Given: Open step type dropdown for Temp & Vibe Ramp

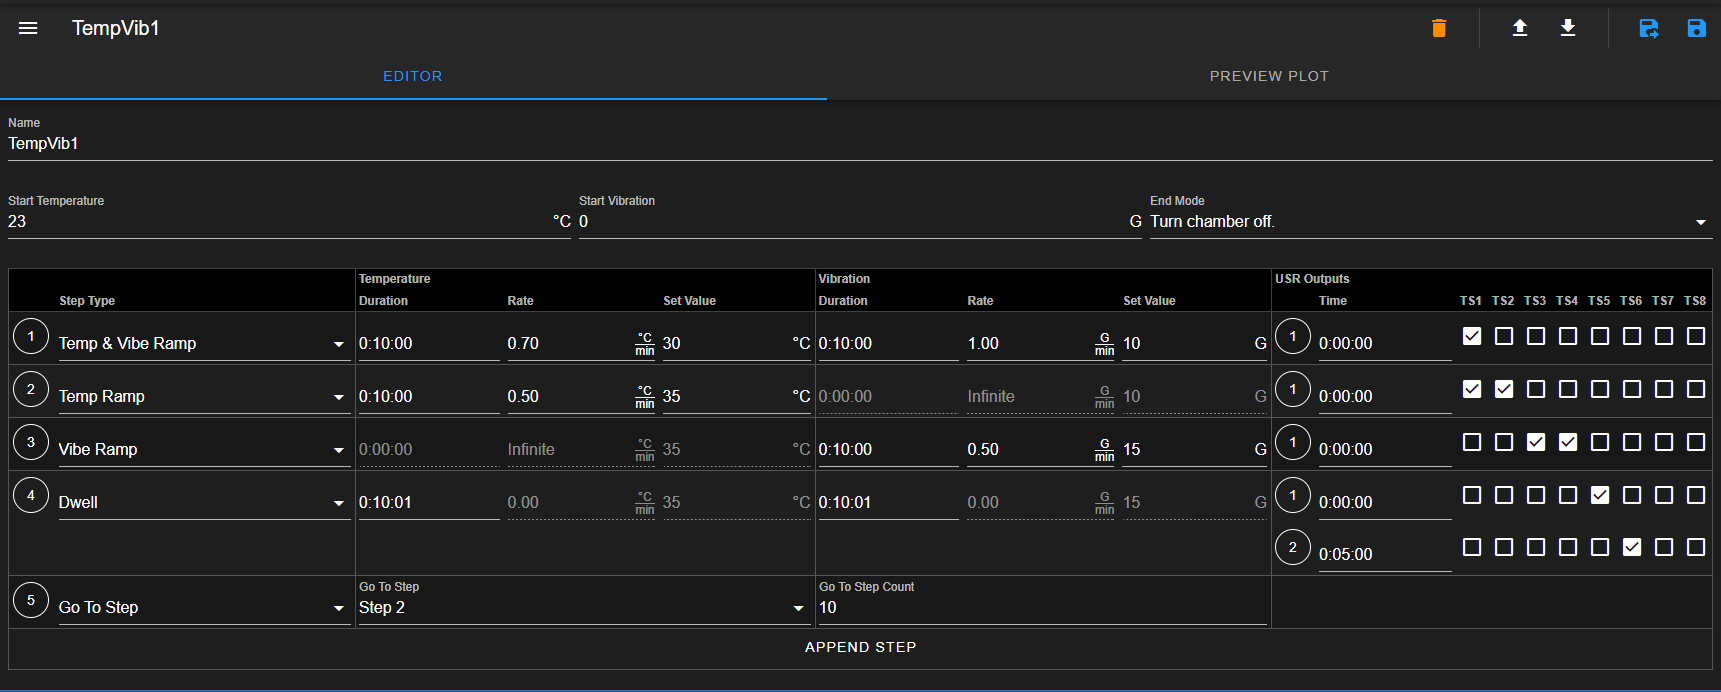Looking at the screenshot, I should click(204, 343).
